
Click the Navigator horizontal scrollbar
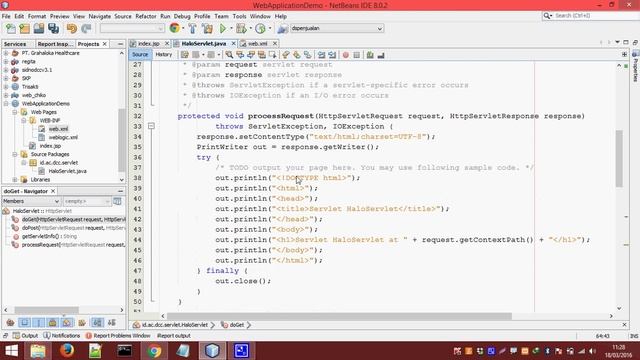(47, 310)
